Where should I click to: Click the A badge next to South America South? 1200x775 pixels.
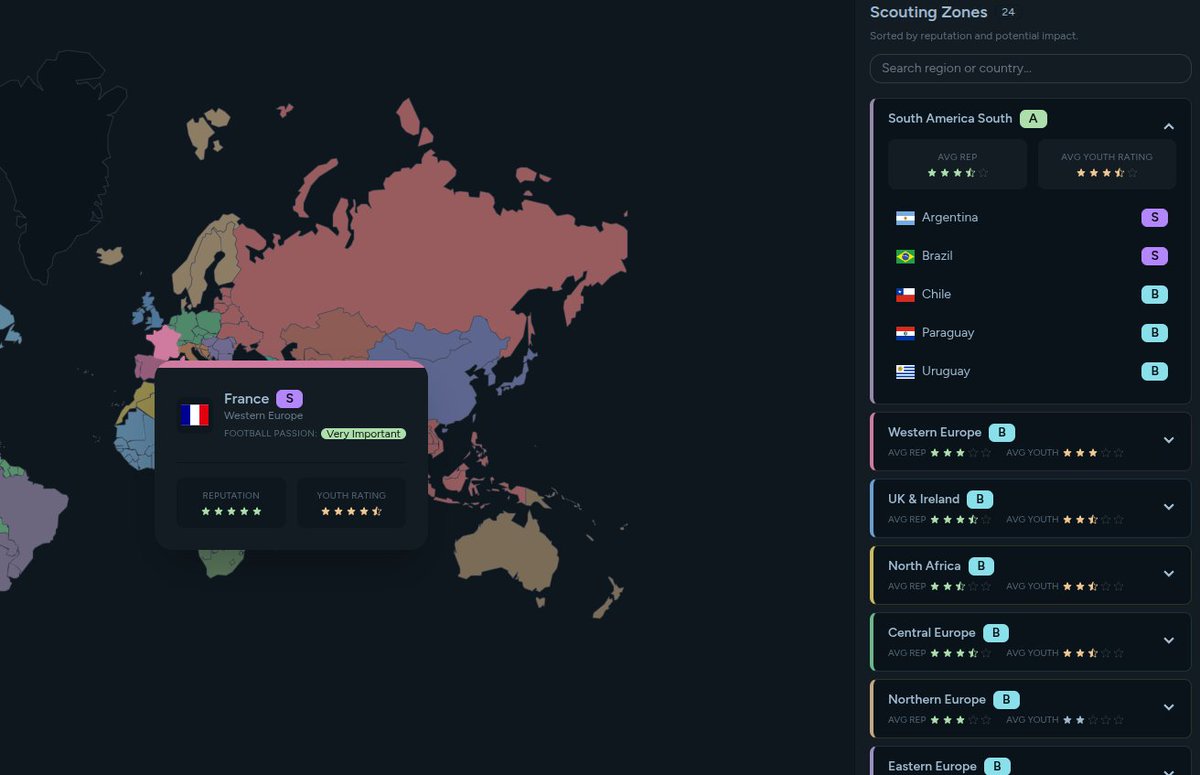pos(1033,119)
